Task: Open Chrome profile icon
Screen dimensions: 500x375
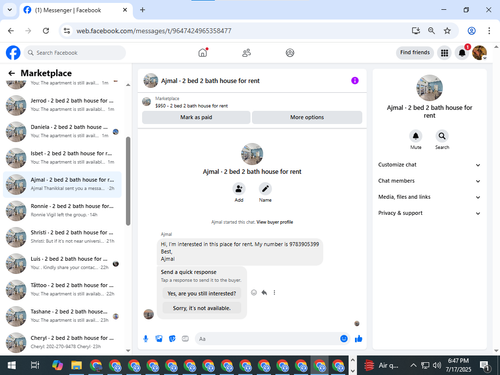Action: (471, 31)
